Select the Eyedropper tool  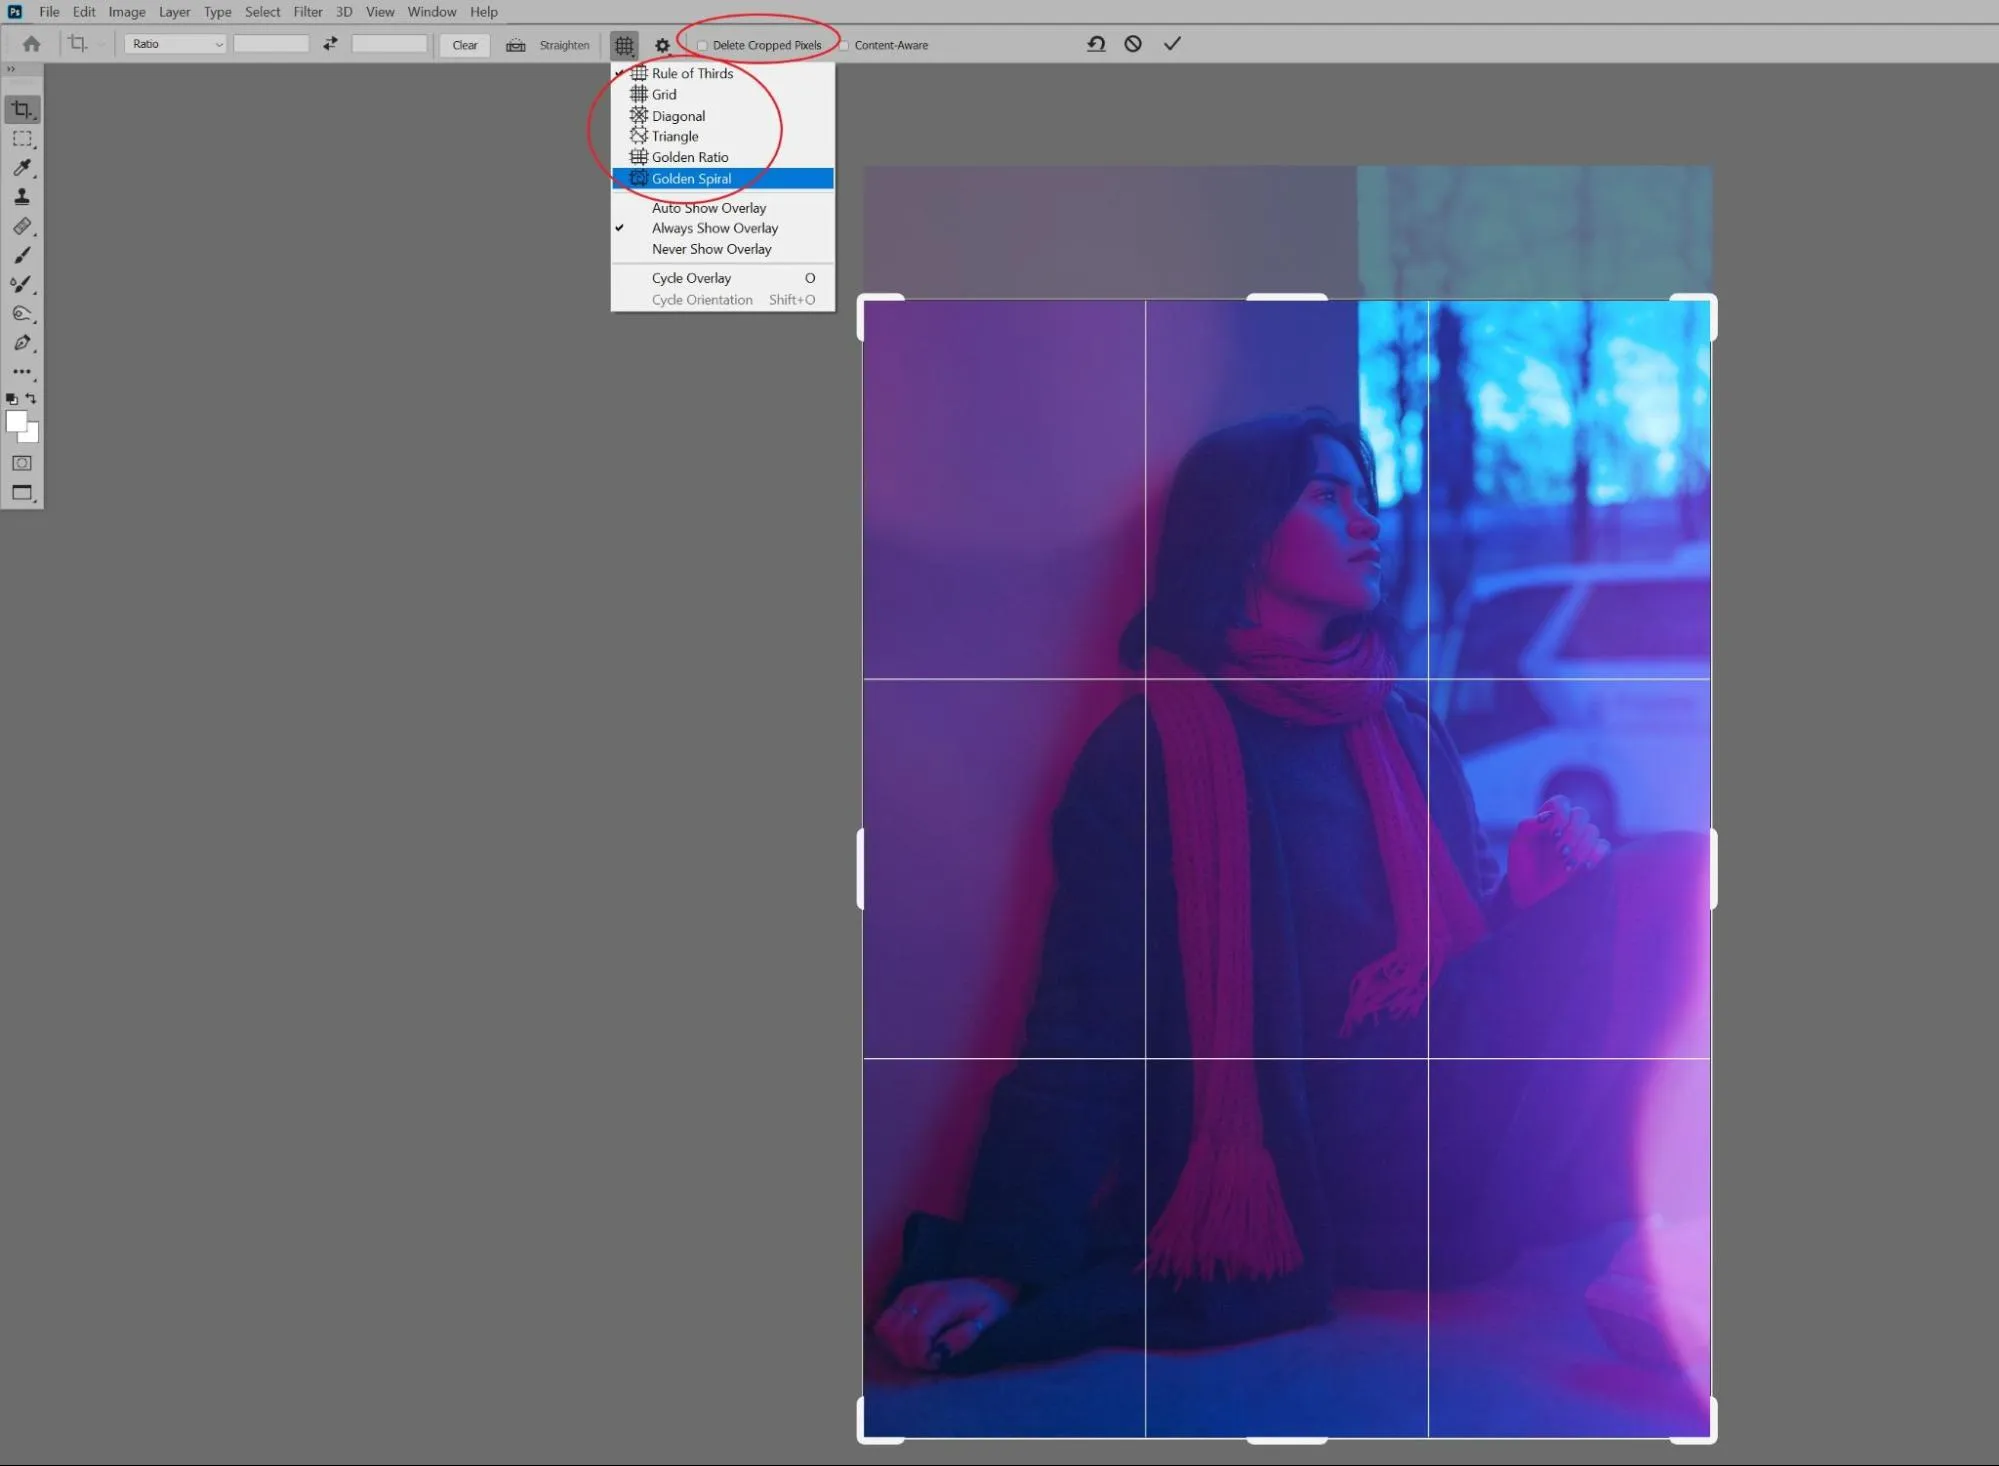(x=22, y=168)
